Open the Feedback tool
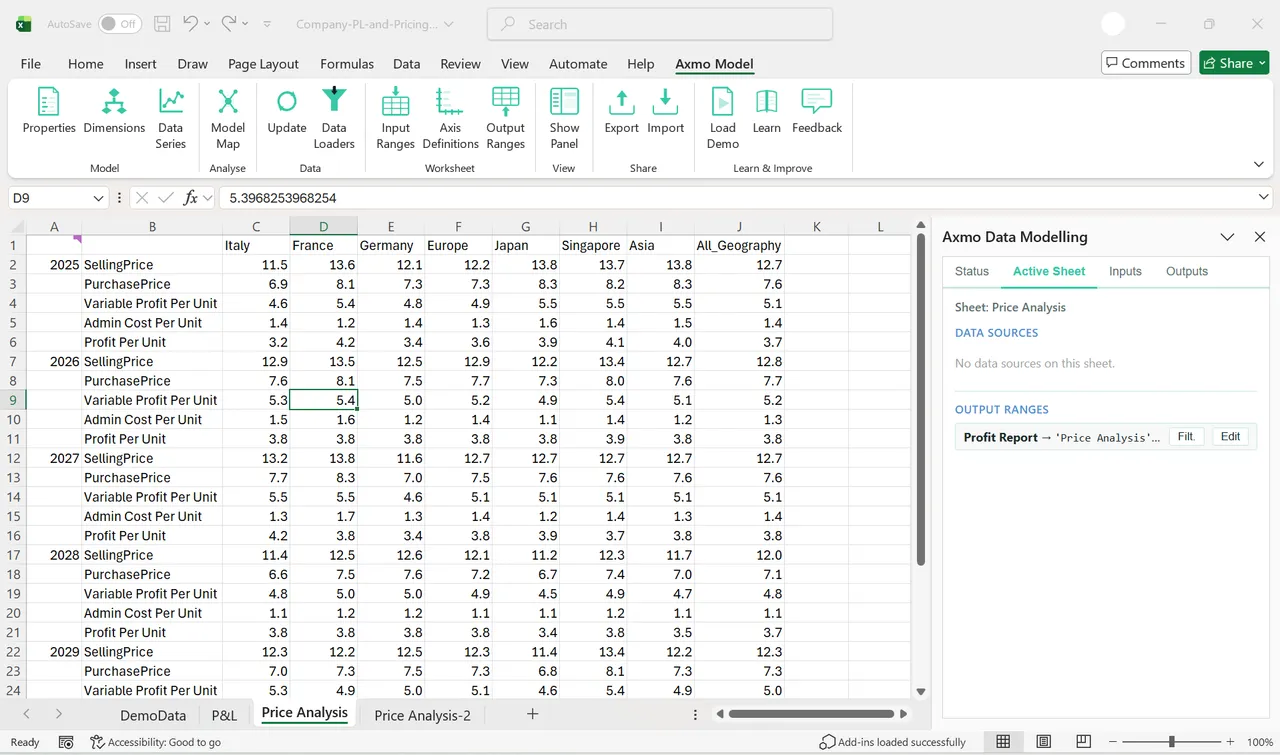The image size is (1280, 755). [817, 111]
